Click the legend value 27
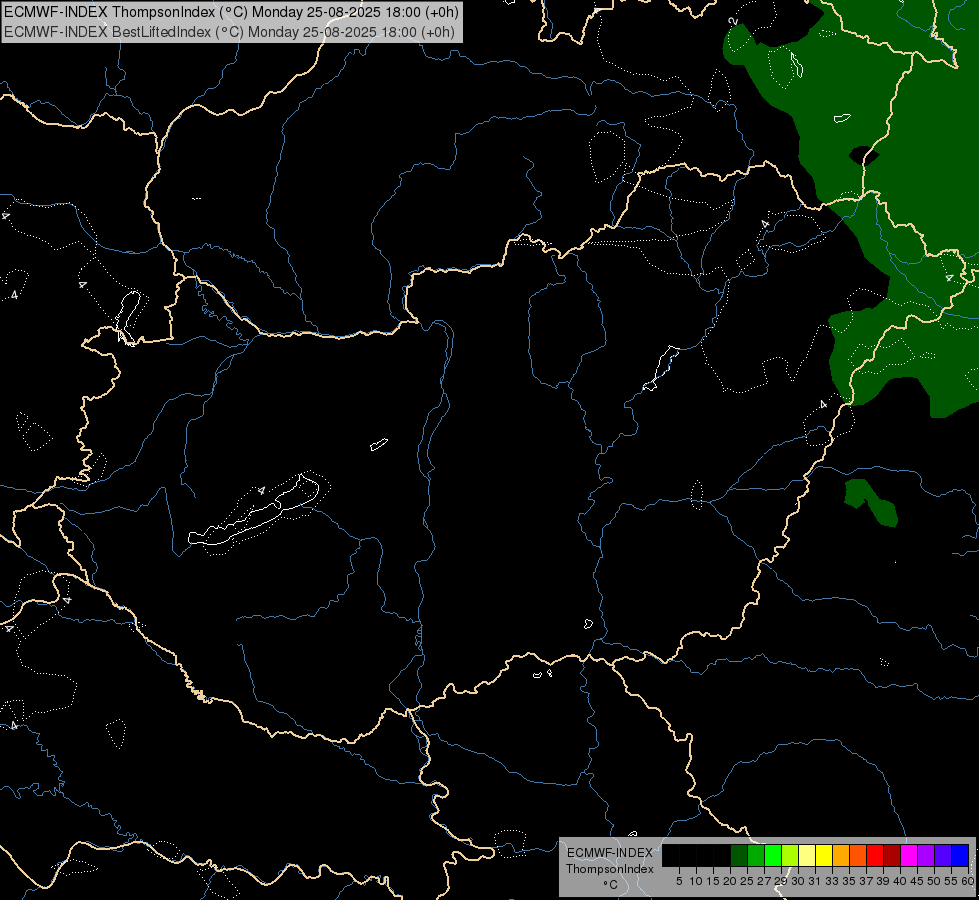Viewport: 979px width, 900px height. [x=764, y=881]
